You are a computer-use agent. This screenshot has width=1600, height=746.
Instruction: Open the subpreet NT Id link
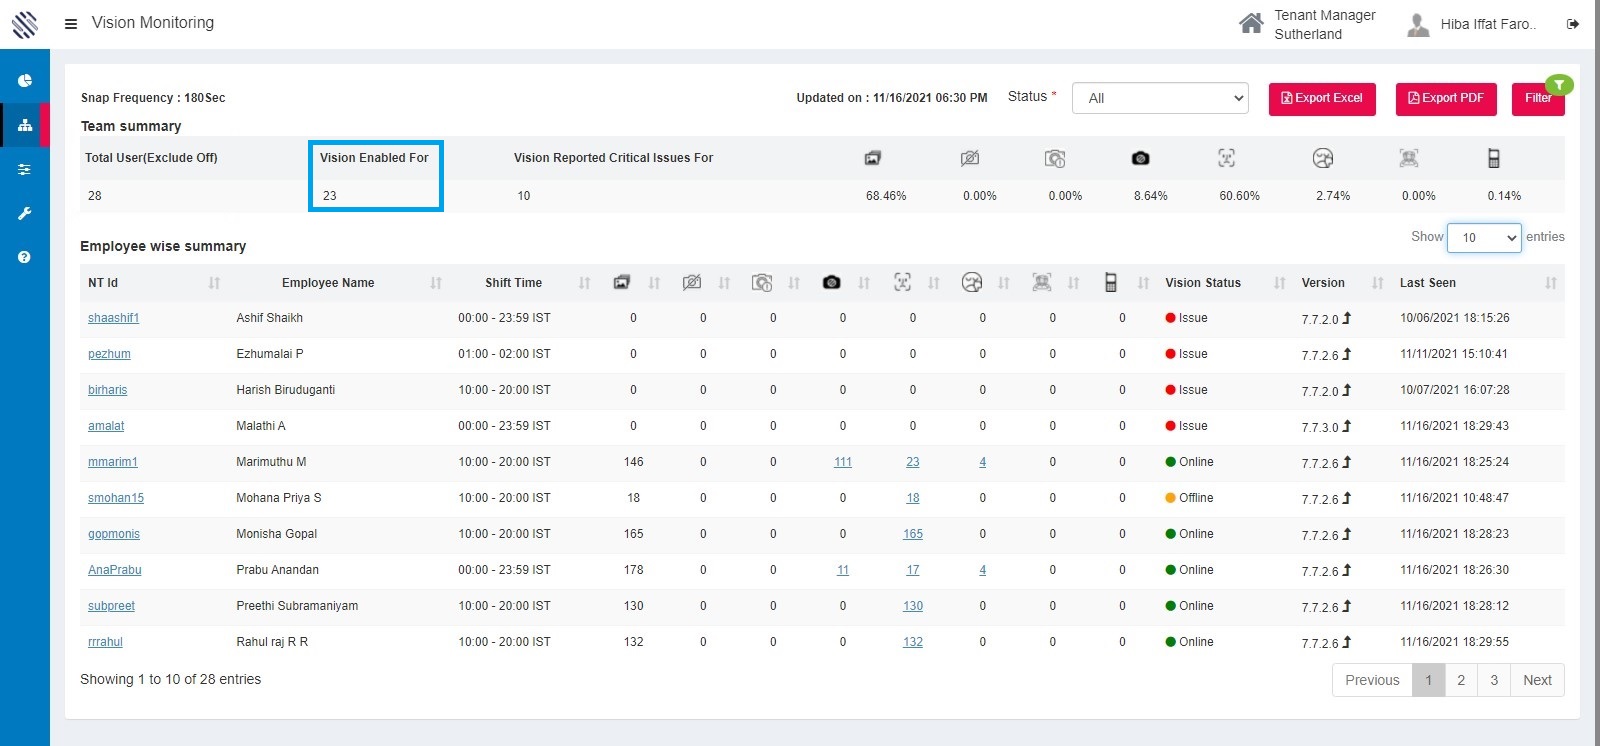[x=111, y=606]
